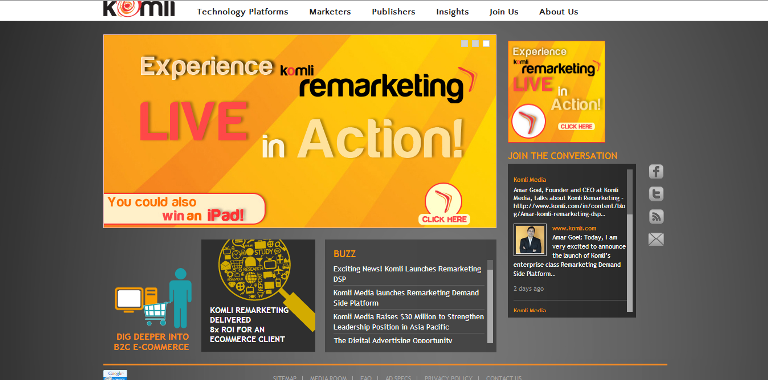Open the Join Us menu
768x380 pixels.
[504, 12]
